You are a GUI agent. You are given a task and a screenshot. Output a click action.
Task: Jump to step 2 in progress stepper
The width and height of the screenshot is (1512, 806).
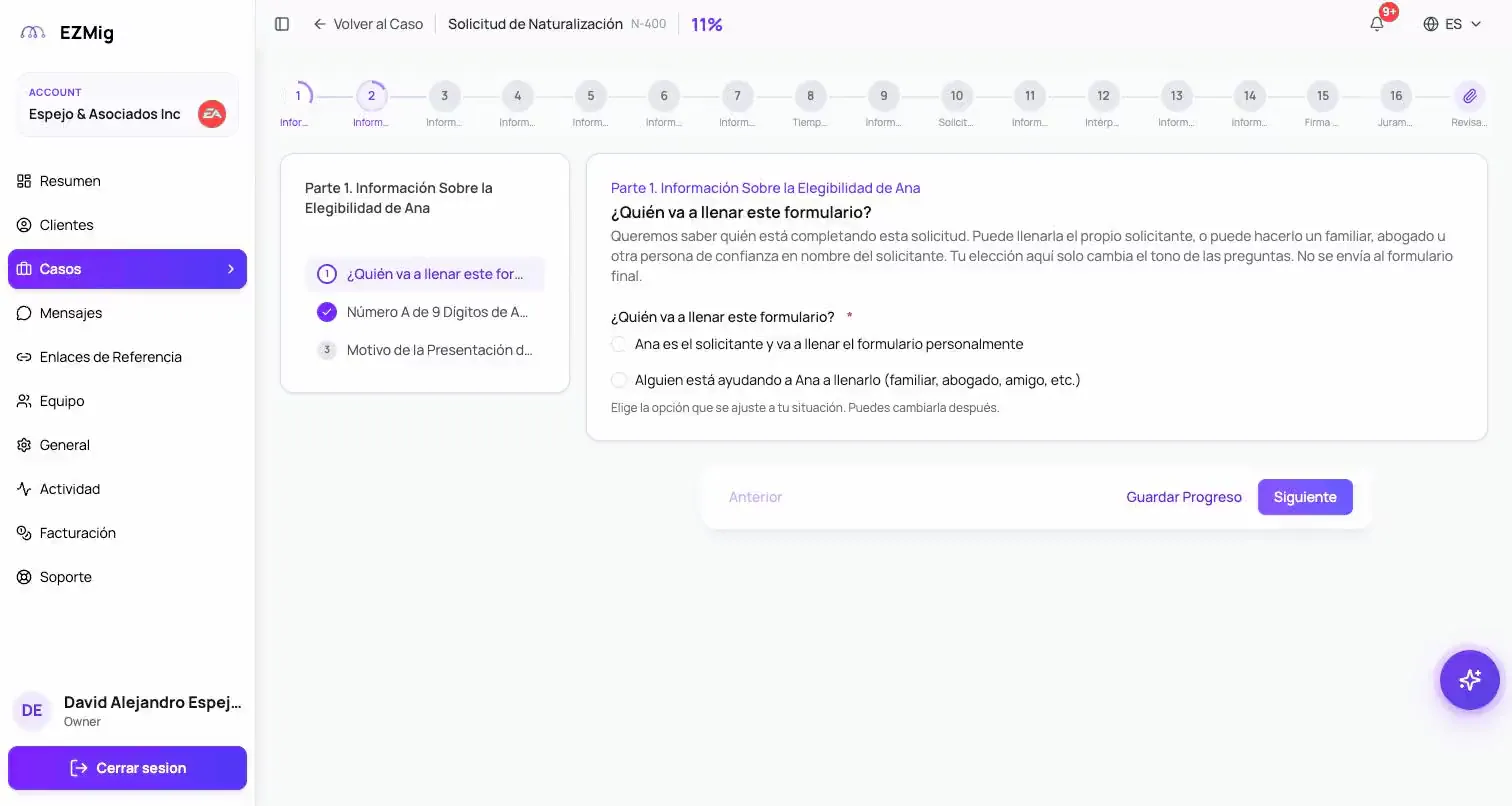(x=371, y=96)
